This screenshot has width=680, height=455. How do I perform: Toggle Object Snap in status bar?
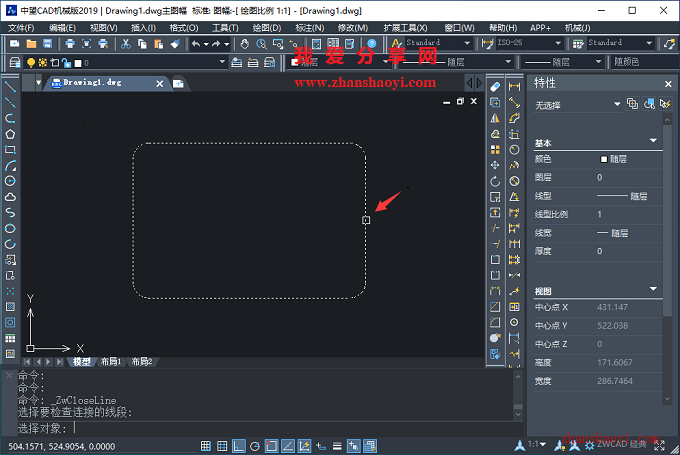(271, 446)
